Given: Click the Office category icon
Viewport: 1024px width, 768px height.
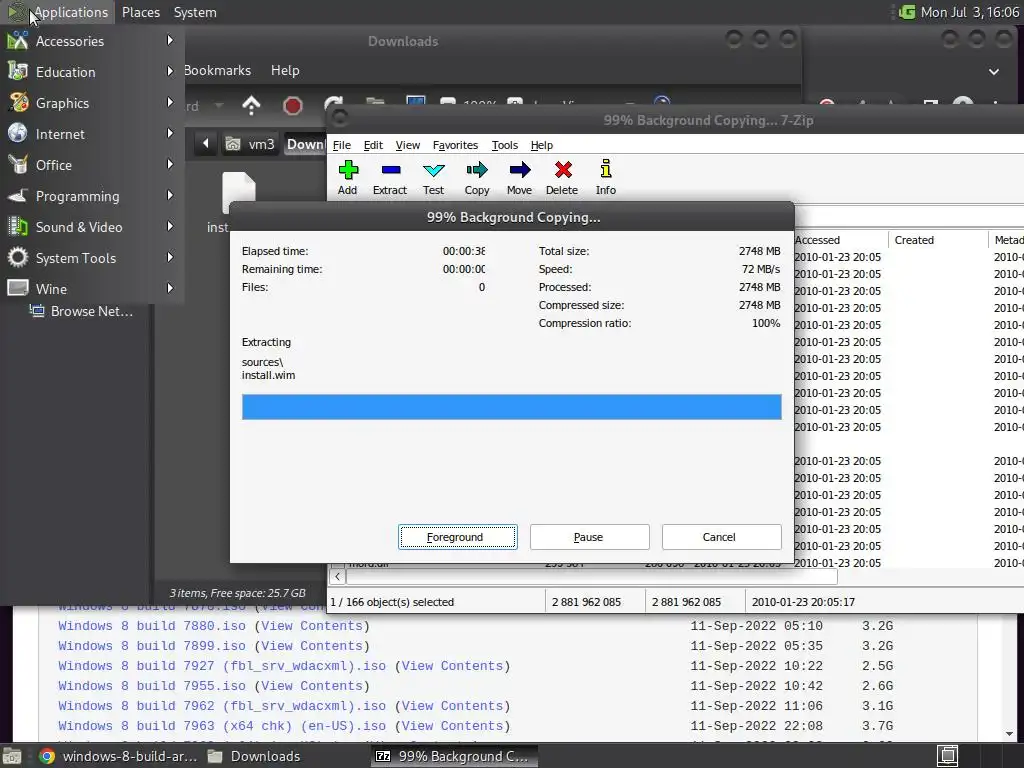Looking at the screenshot, I should 18,165.
